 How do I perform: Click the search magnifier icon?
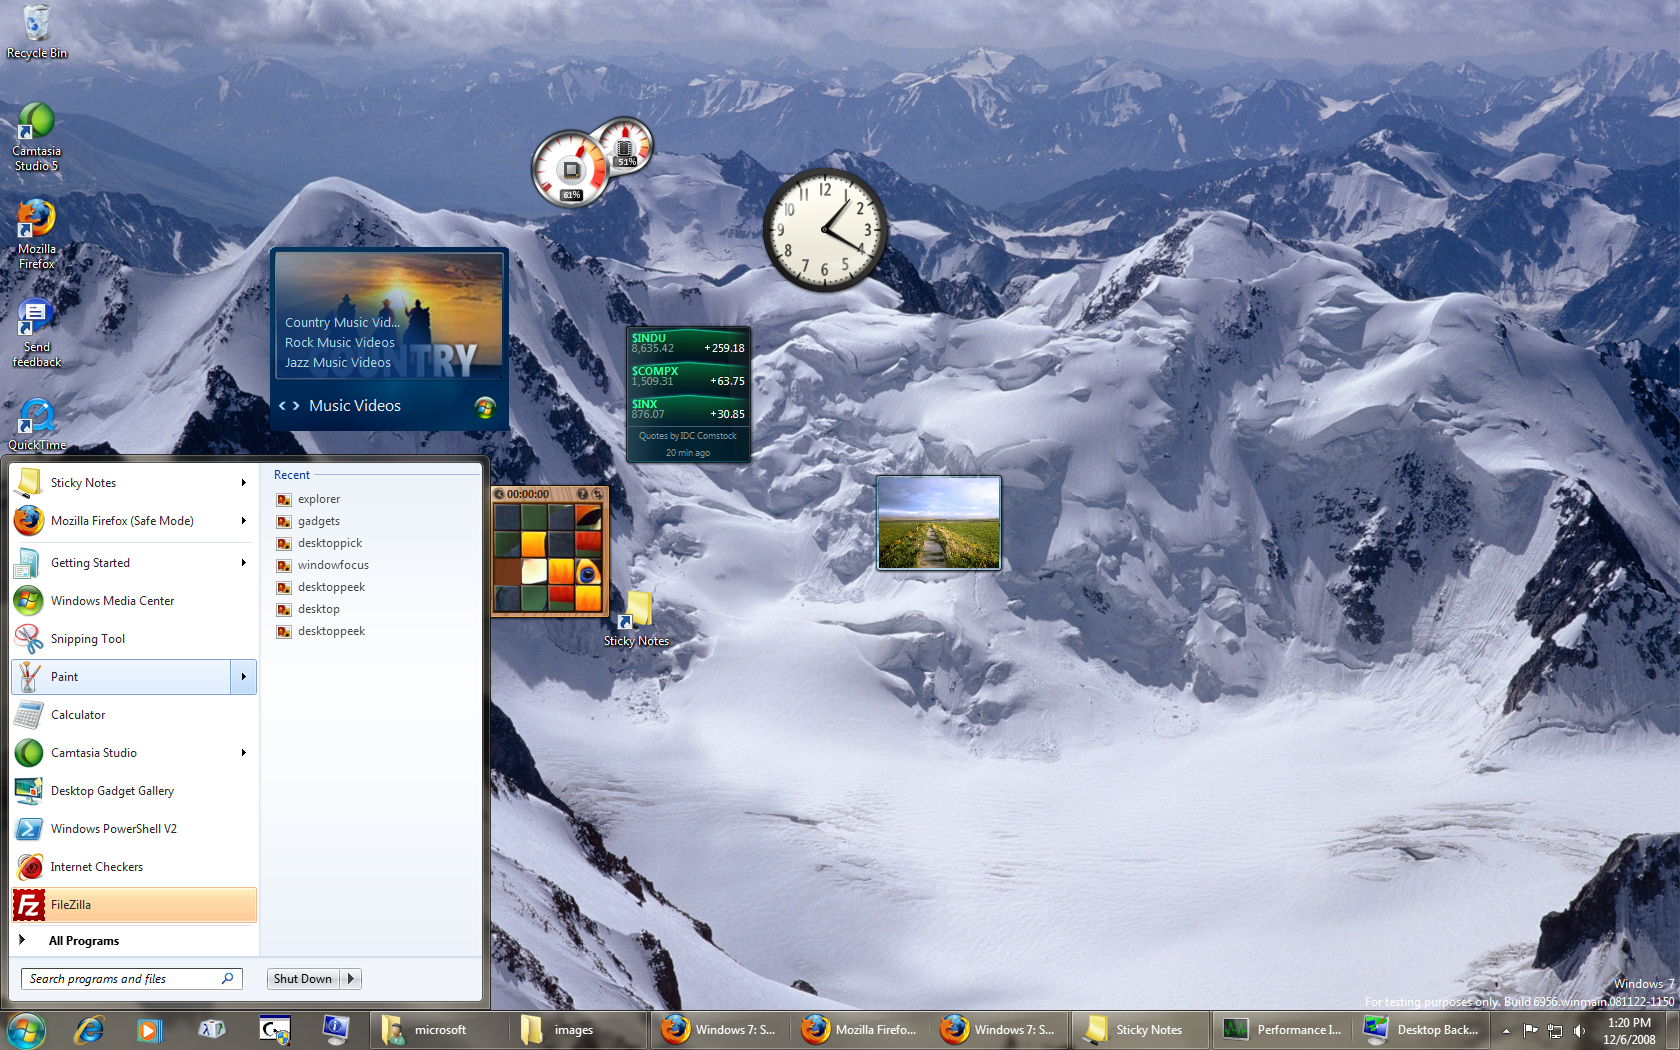click(x=228, y=978)
